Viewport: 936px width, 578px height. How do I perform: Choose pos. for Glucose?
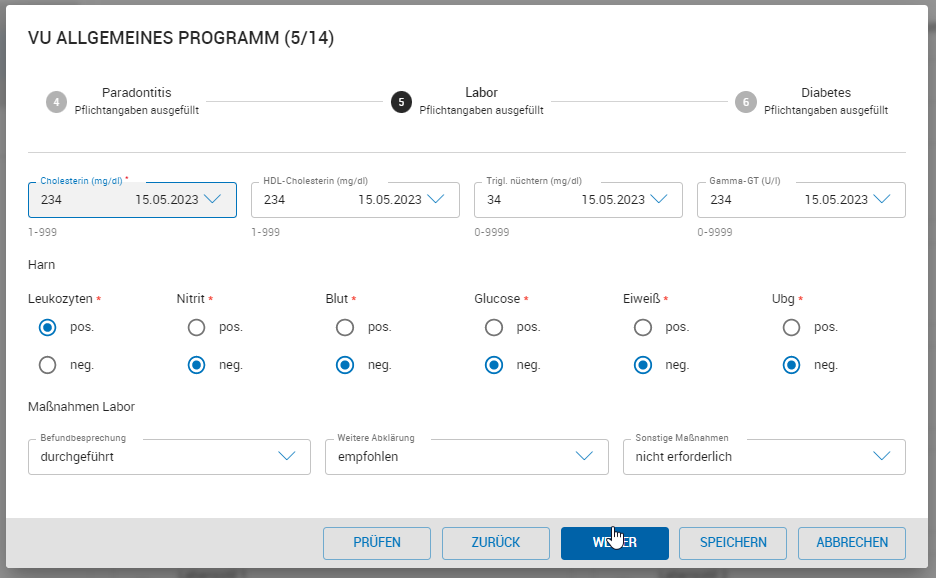tap(493, 327)
